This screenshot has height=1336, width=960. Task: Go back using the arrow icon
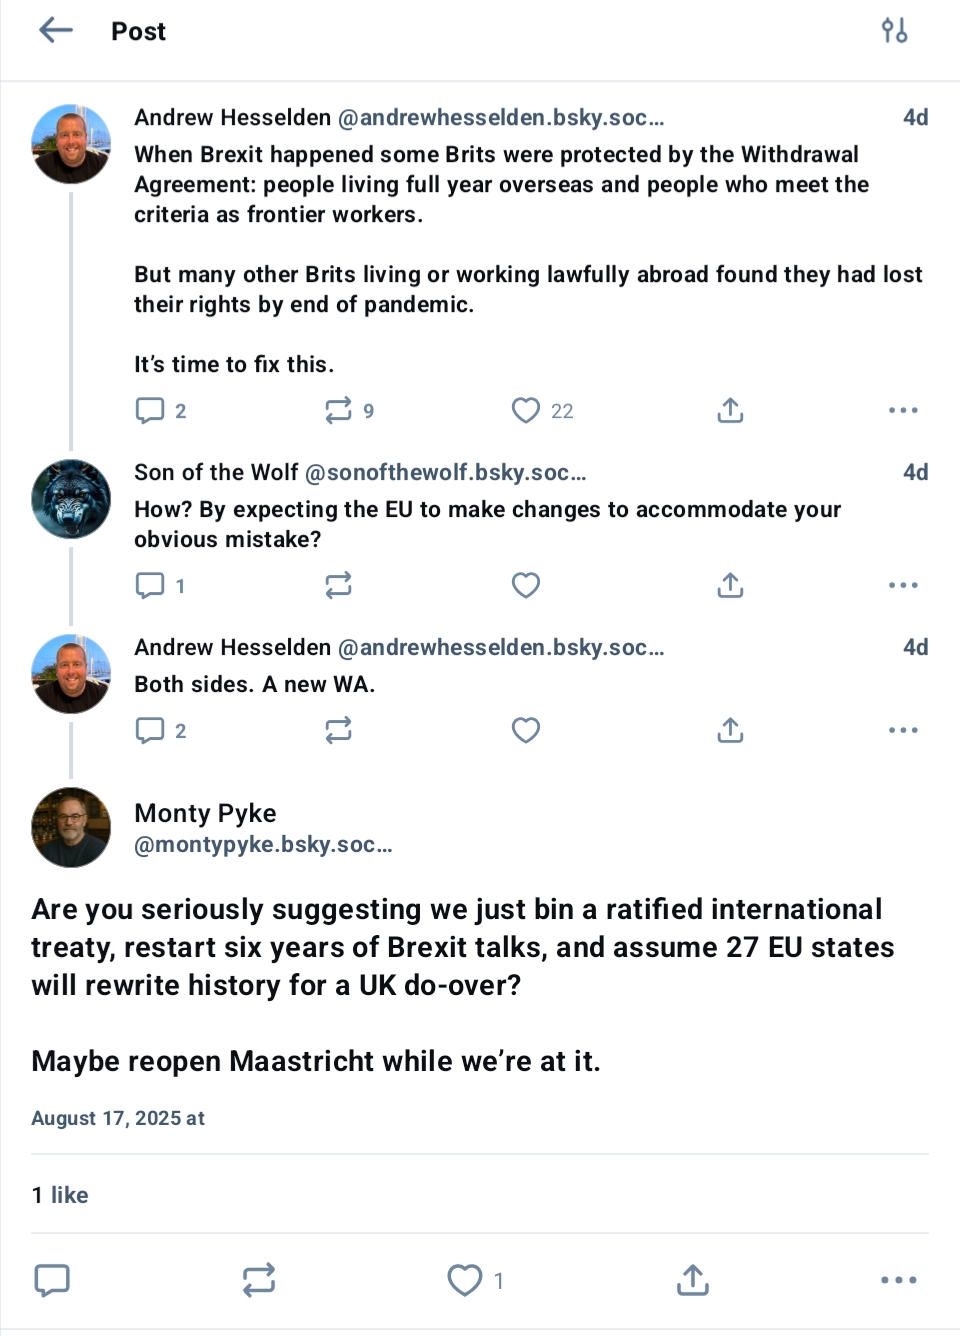click(x=56, y=31)
